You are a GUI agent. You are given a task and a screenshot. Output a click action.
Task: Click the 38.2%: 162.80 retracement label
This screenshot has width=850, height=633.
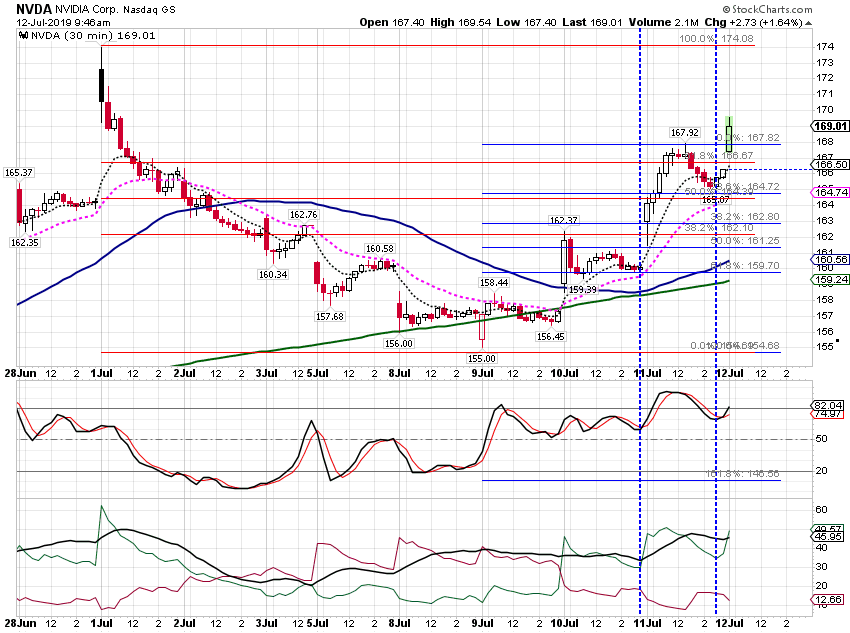tap(745, 216)
